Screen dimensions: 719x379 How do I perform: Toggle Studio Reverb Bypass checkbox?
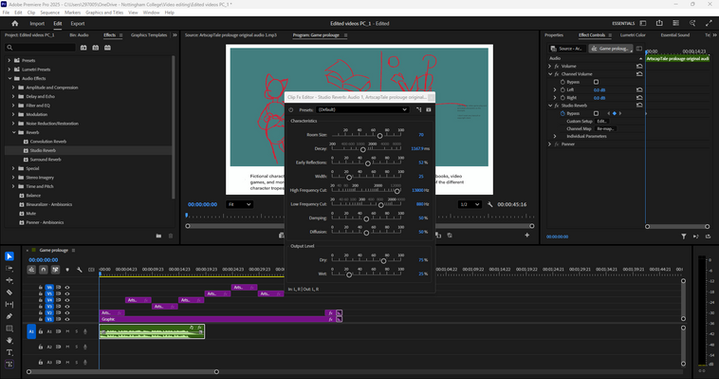pos(596,113)
